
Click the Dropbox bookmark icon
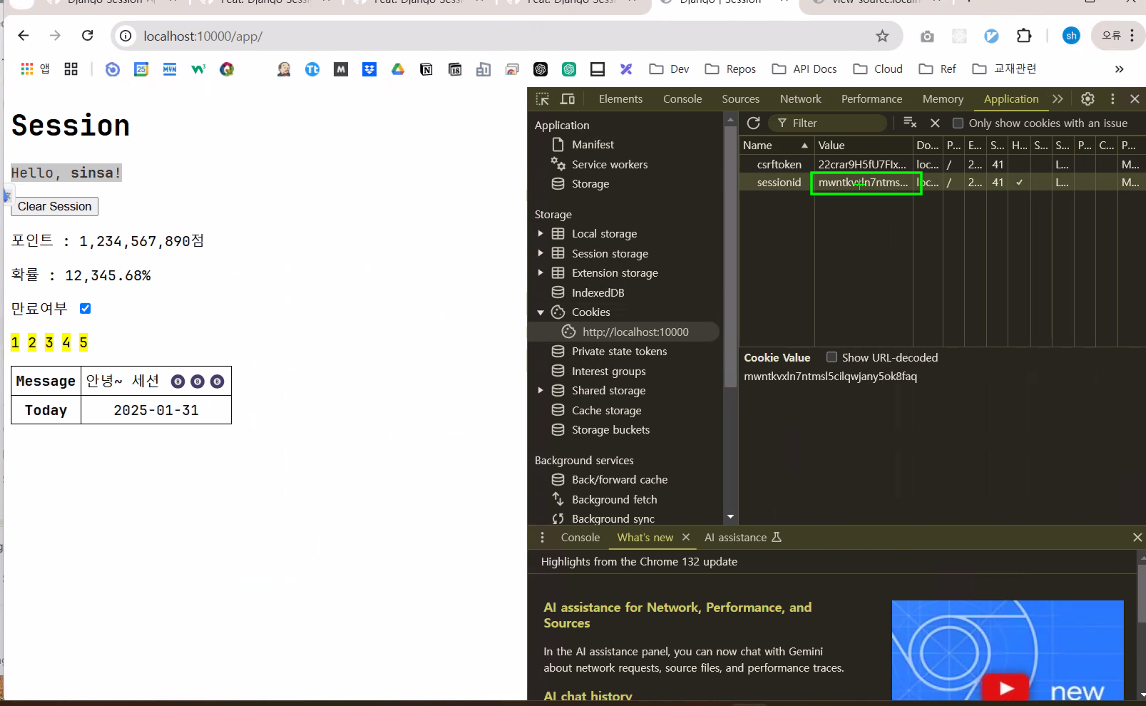[369, 69]
